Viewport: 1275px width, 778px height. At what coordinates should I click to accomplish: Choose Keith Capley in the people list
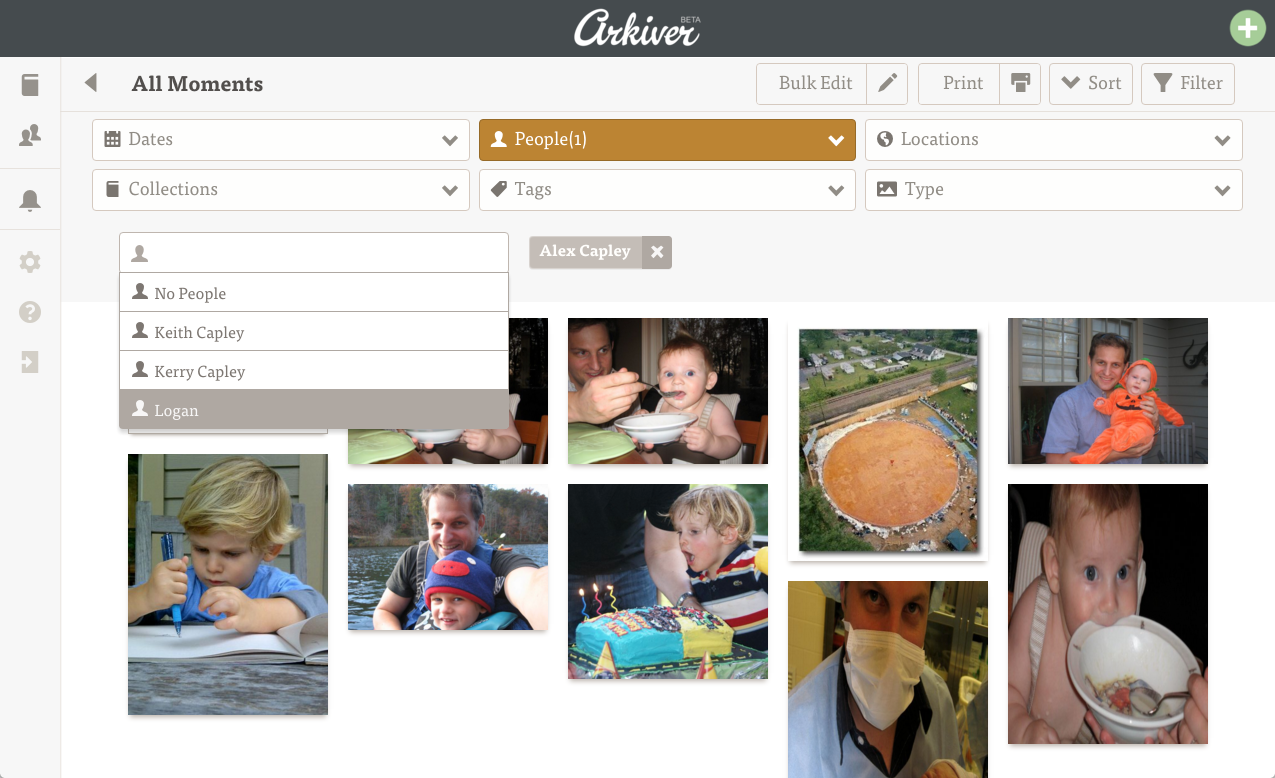[314, 332]
